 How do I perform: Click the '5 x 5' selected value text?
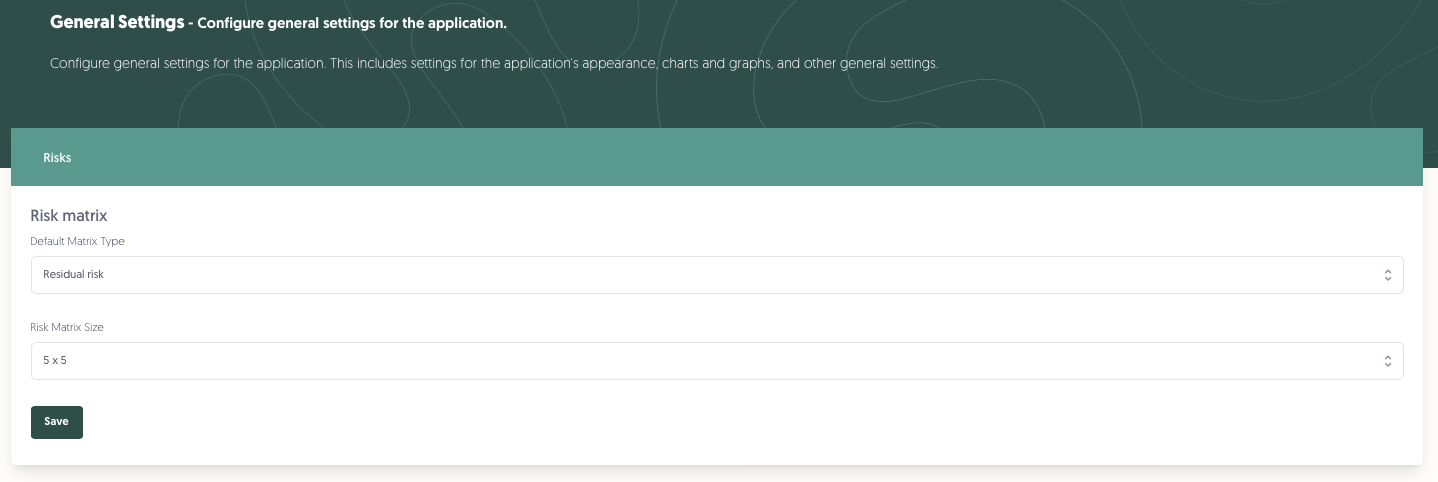[55, 361]
